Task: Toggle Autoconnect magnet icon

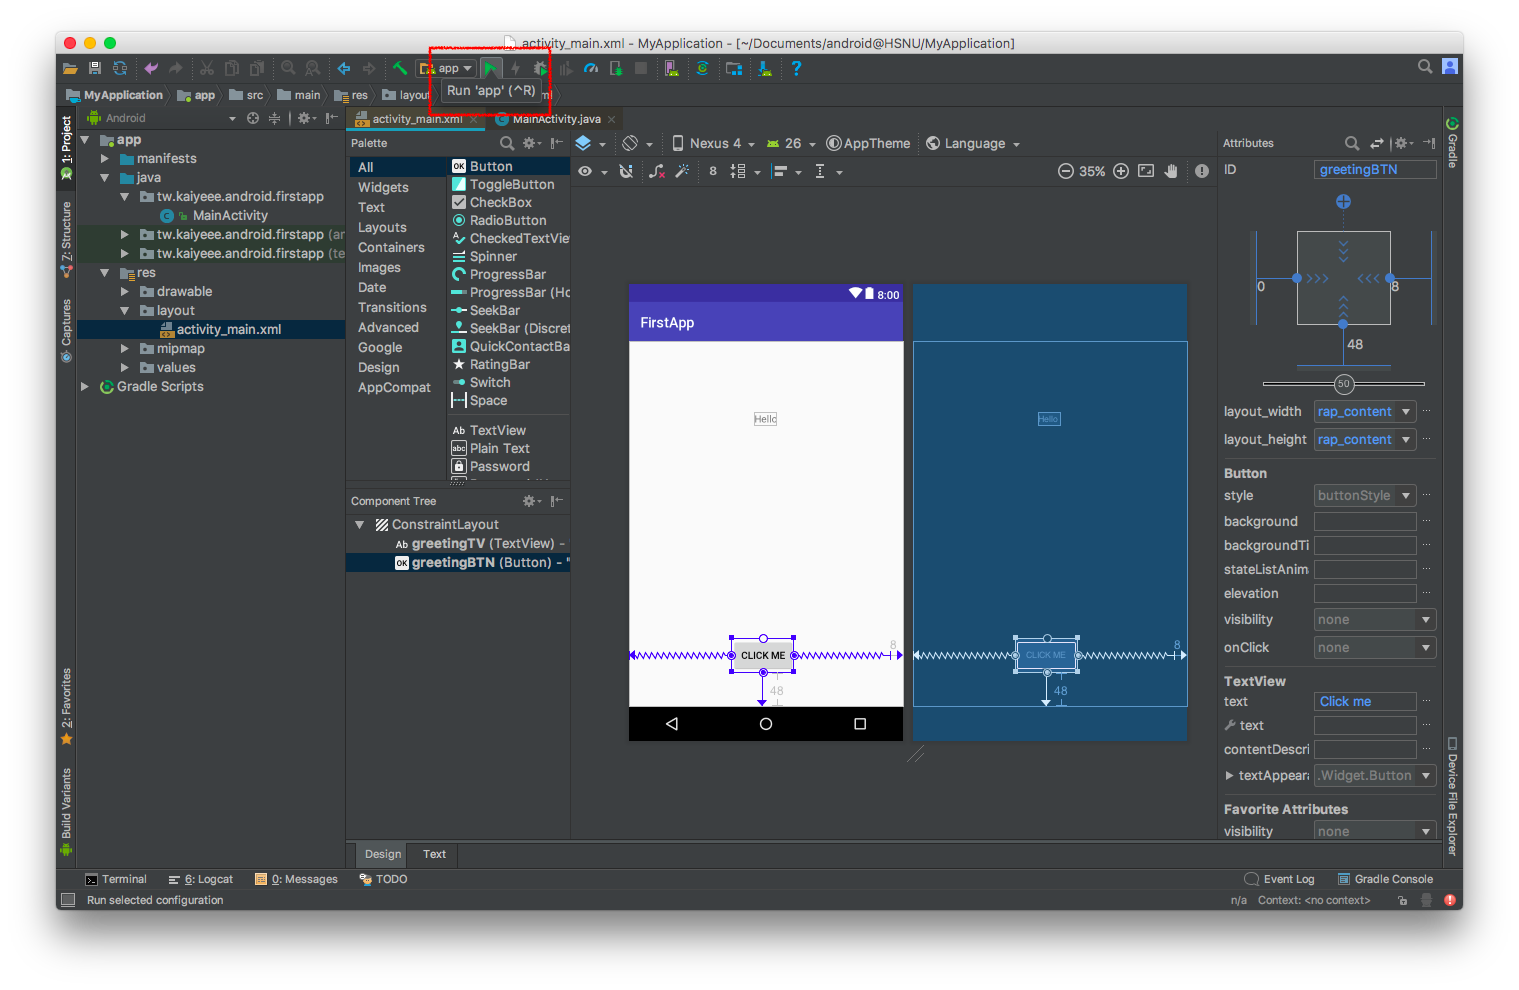Action: [x=626, y=171]
